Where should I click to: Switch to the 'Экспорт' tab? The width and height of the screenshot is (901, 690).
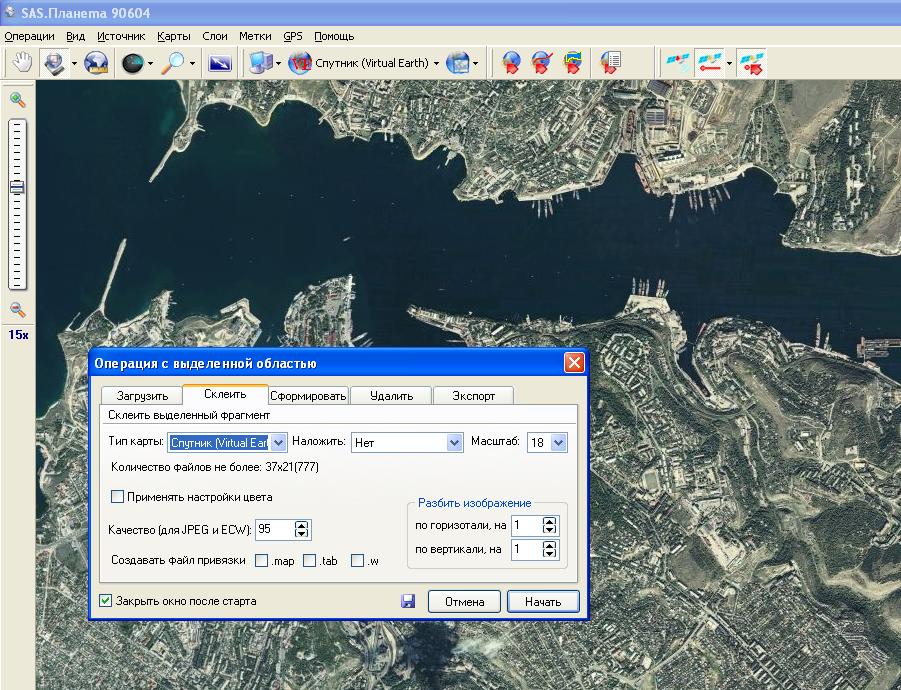(473, 395)
